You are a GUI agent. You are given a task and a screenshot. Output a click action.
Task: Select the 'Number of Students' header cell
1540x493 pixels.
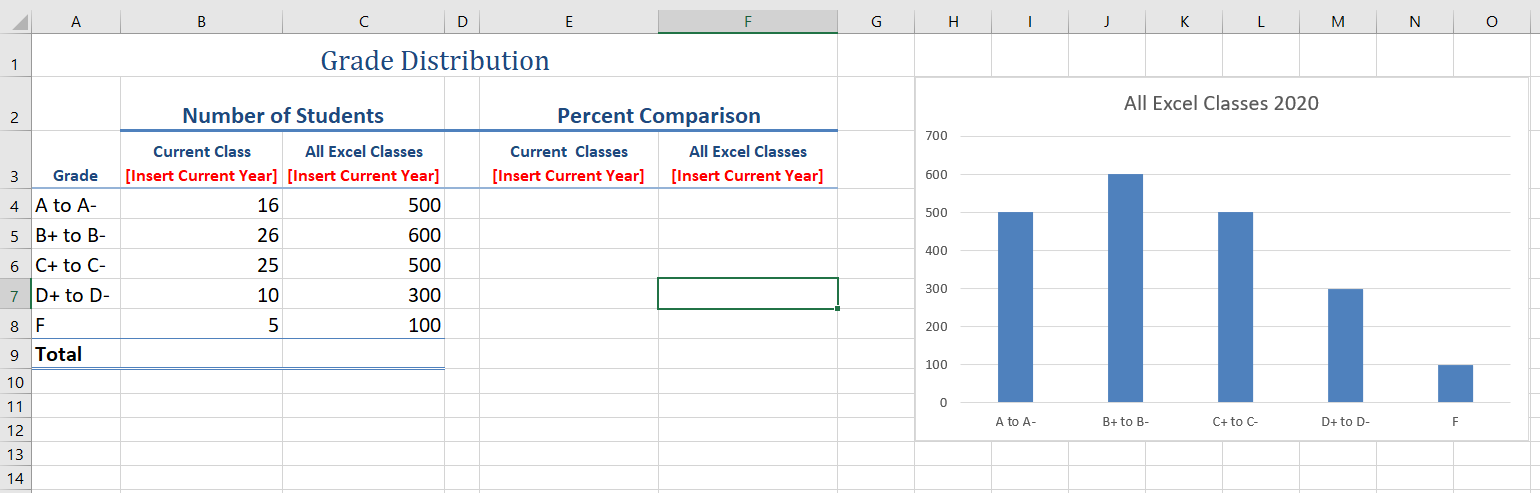click(283, 116)
